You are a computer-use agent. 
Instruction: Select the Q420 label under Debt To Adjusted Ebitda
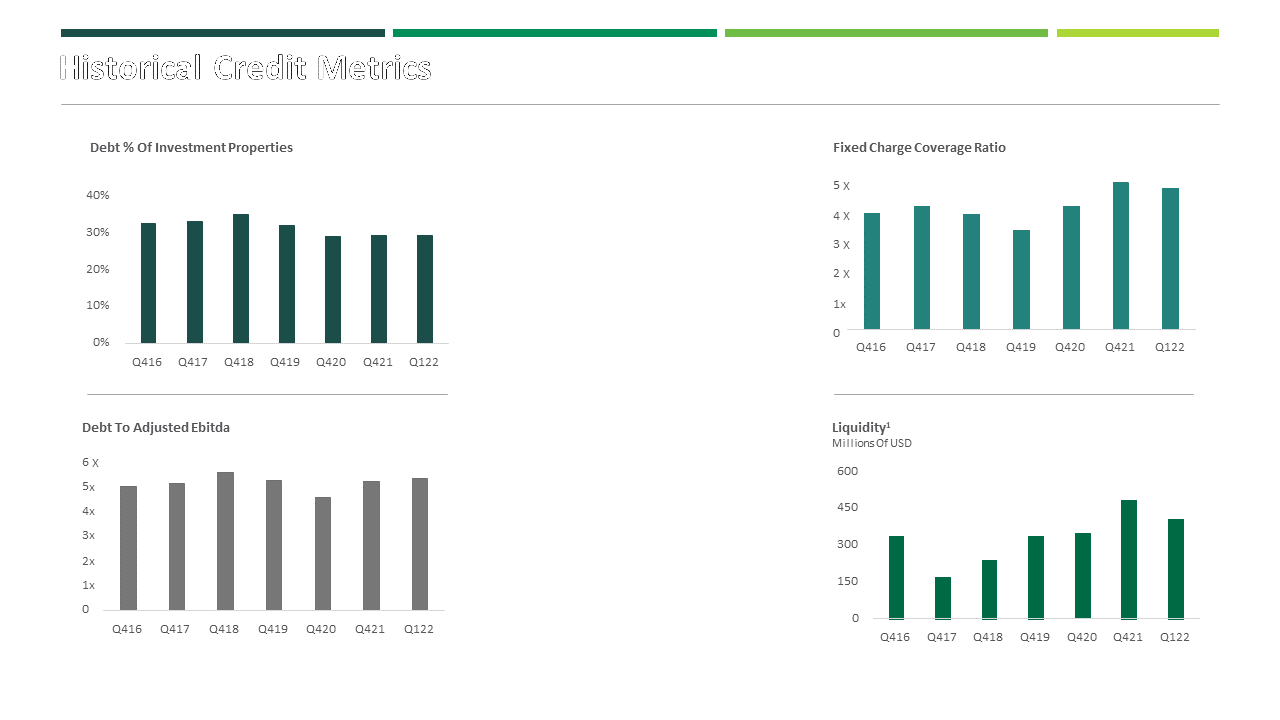321,629
